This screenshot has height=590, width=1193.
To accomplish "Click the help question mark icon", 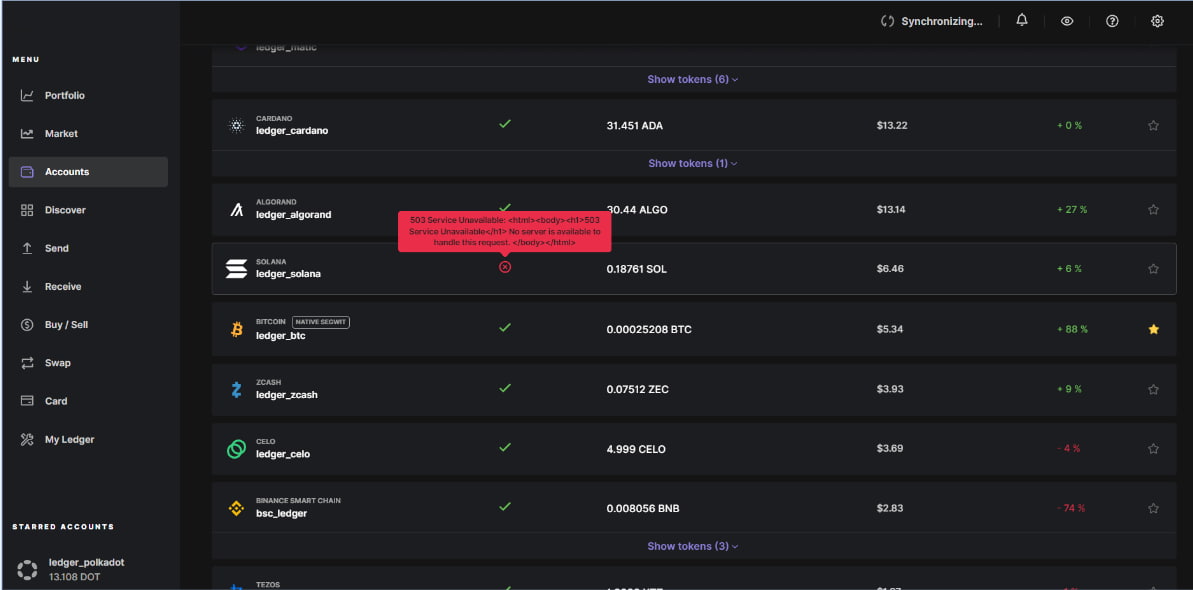I will click(x=1112, y=21).
